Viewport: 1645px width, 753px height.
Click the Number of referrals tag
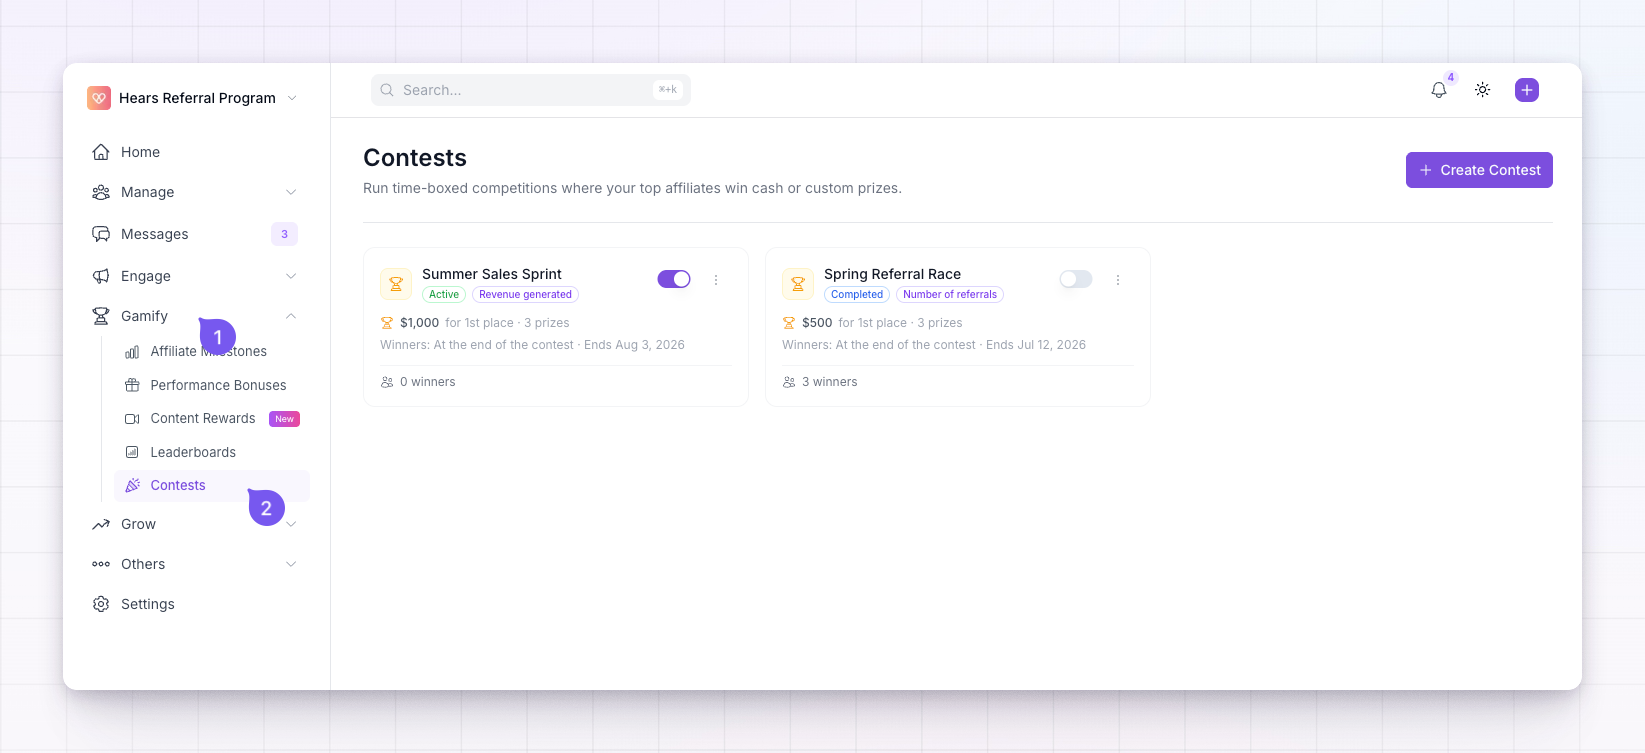coord(950,294)
